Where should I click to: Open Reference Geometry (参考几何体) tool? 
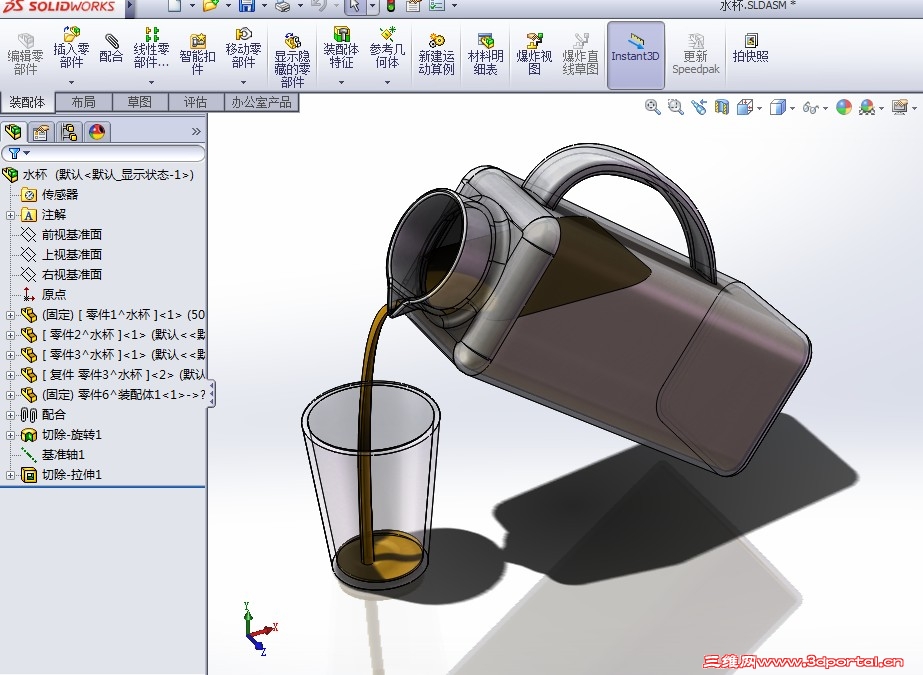coord(387,48)
